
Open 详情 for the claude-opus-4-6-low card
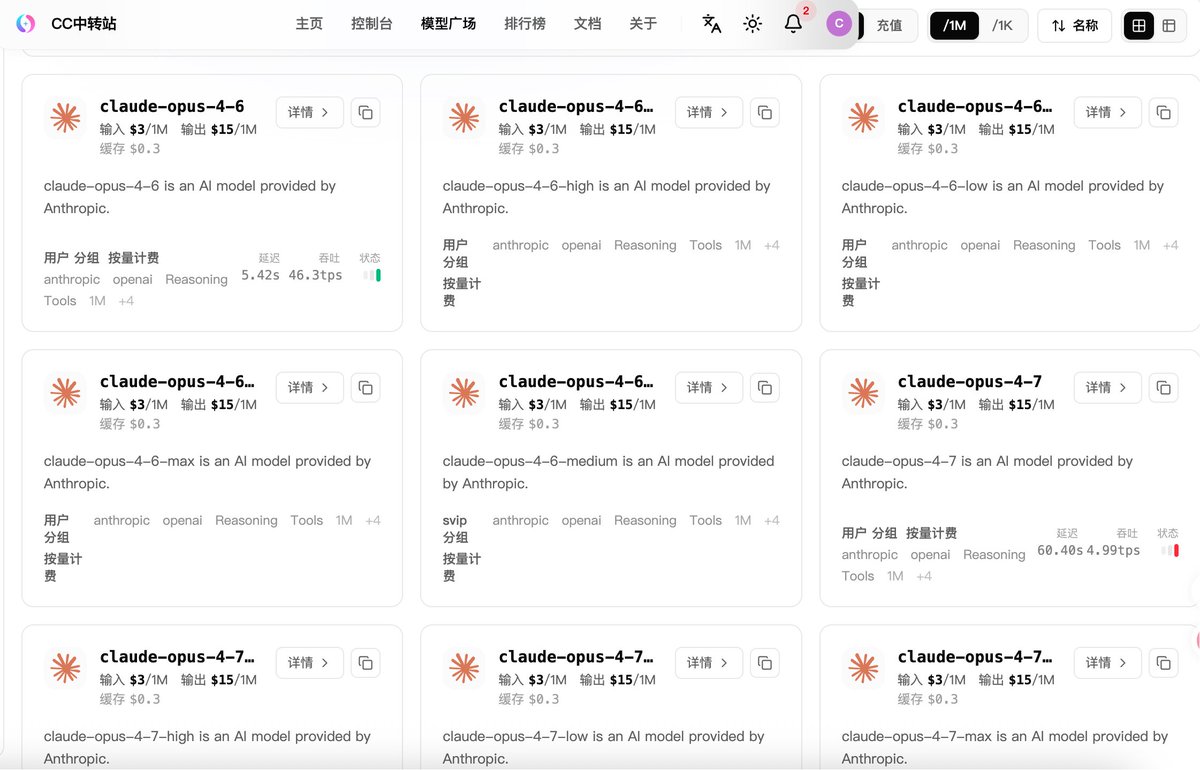click(x=1107, y=112)
